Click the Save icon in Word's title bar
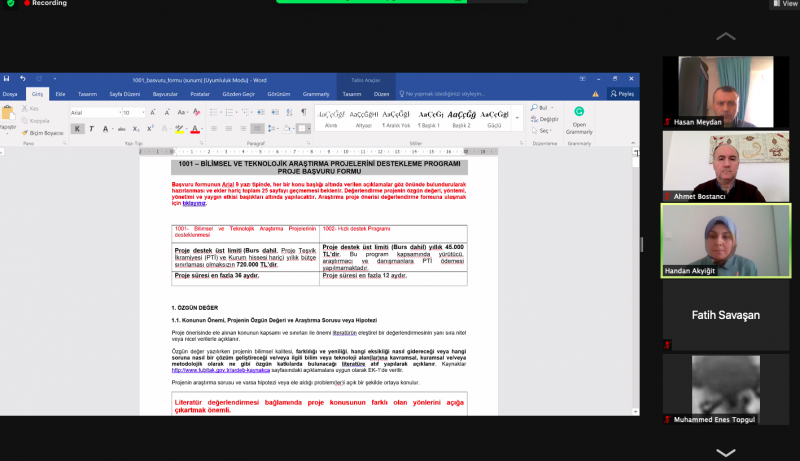 (x=7, y=78)
